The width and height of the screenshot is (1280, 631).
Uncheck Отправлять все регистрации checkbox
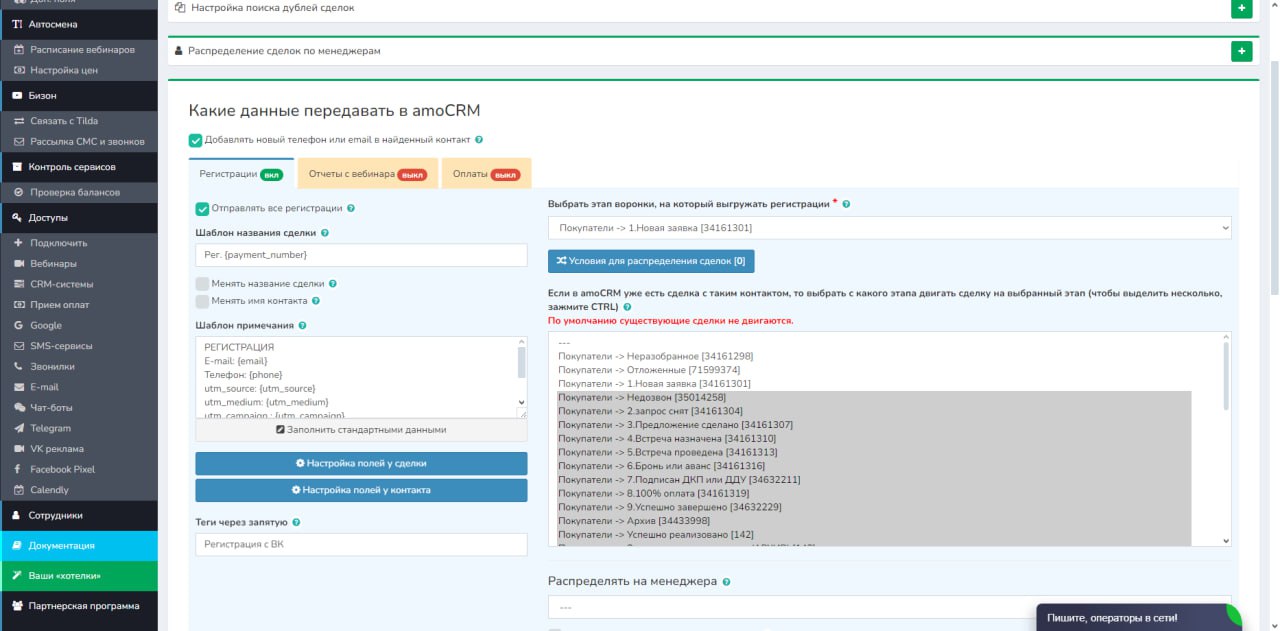(x=202, y=209)
